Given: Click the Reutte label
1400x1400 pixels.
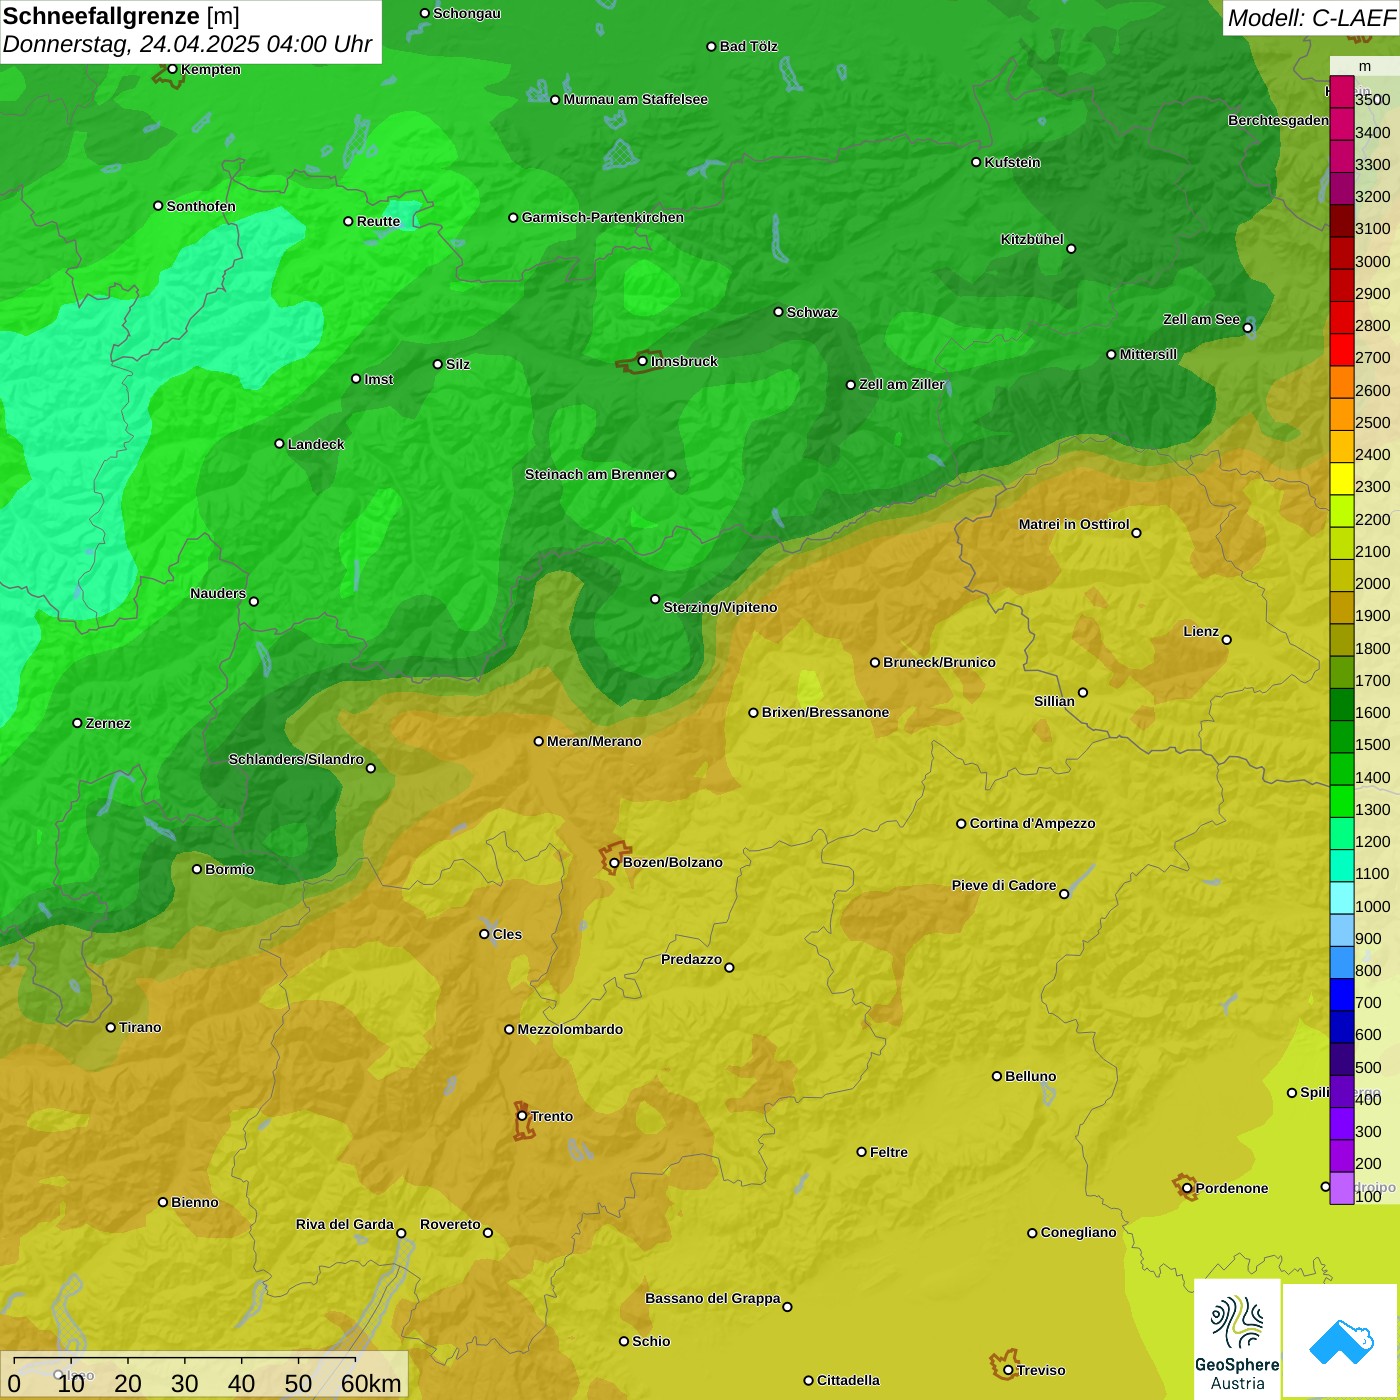Looking at the screenshot, I should (378, 222).
